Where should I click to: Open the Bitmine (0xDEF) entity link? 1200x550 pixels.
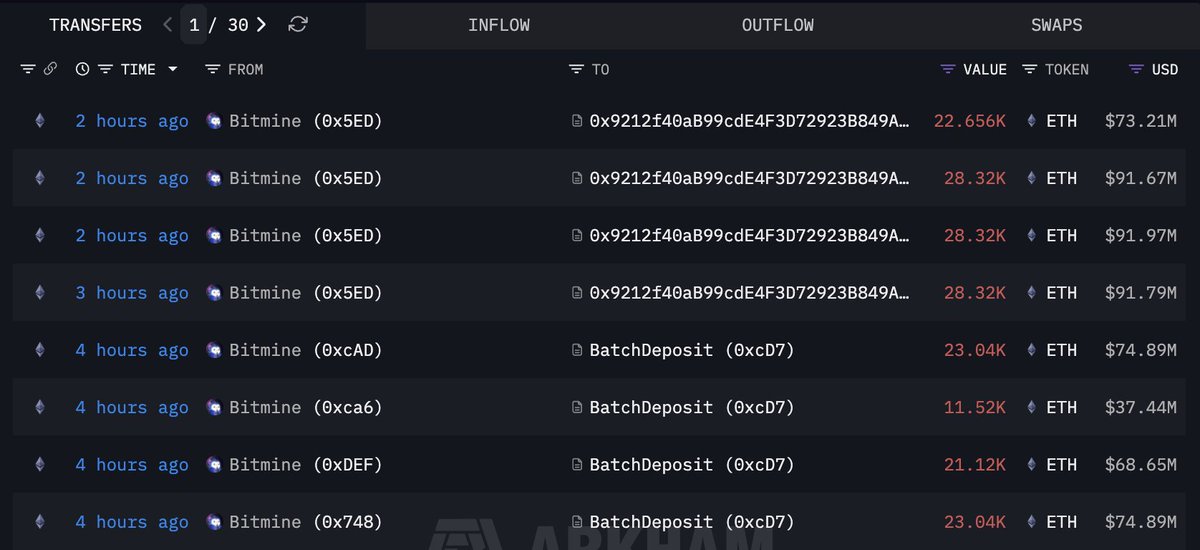(x=306, y=464)
